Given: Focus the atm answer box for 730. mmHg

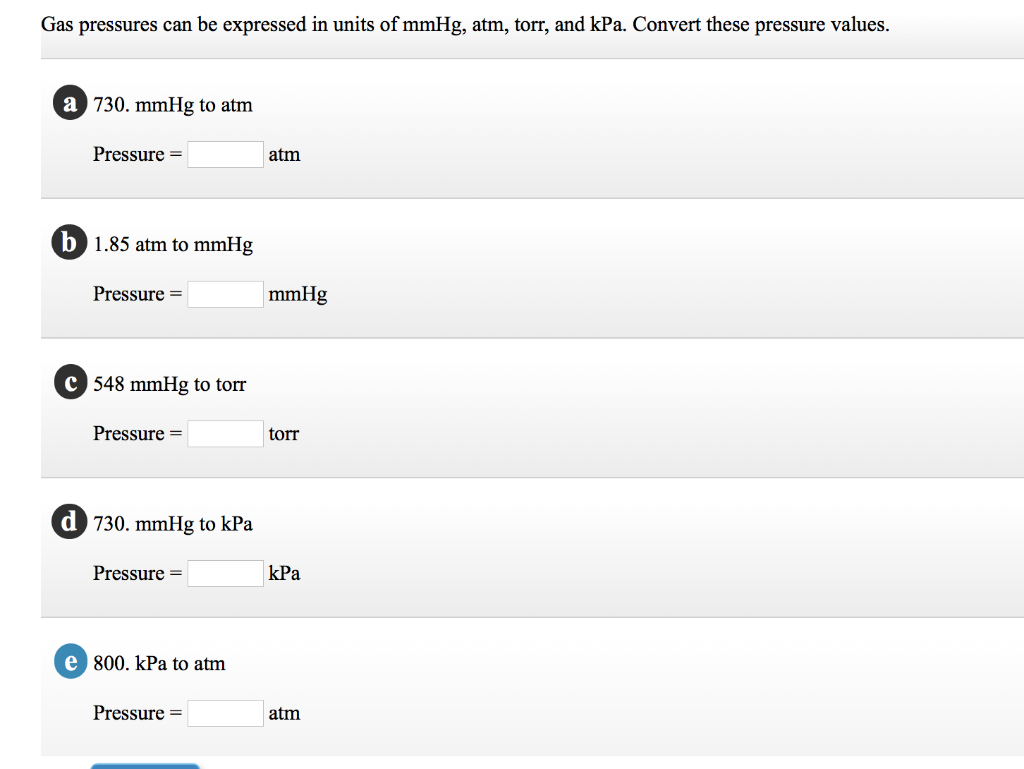Looking at the screenshot, I should pos(225,155).
